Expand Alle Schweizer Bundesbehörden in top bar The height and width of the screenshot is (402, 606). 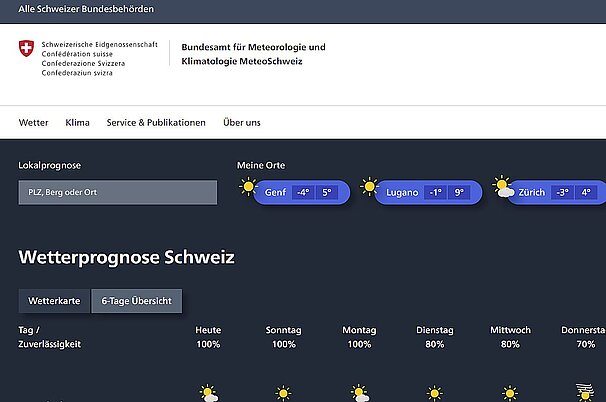point(80,8)
